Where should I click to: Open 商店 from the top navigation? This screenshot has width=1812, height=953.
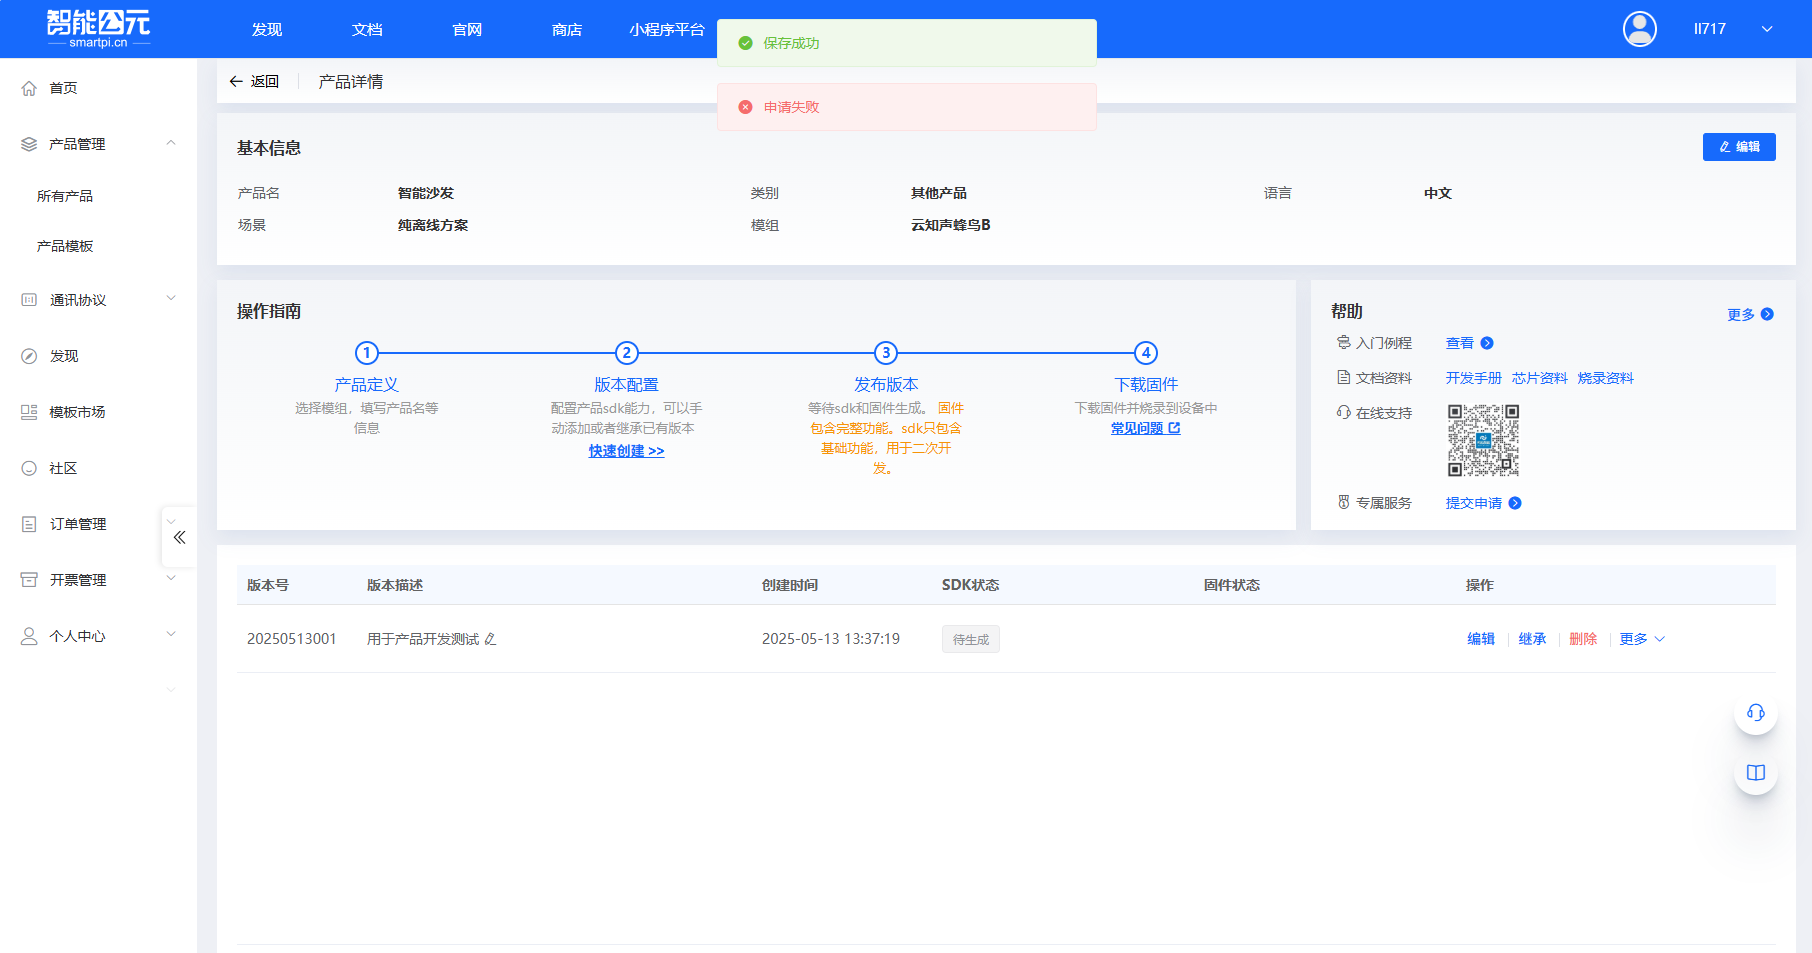(x=566, y=29)
